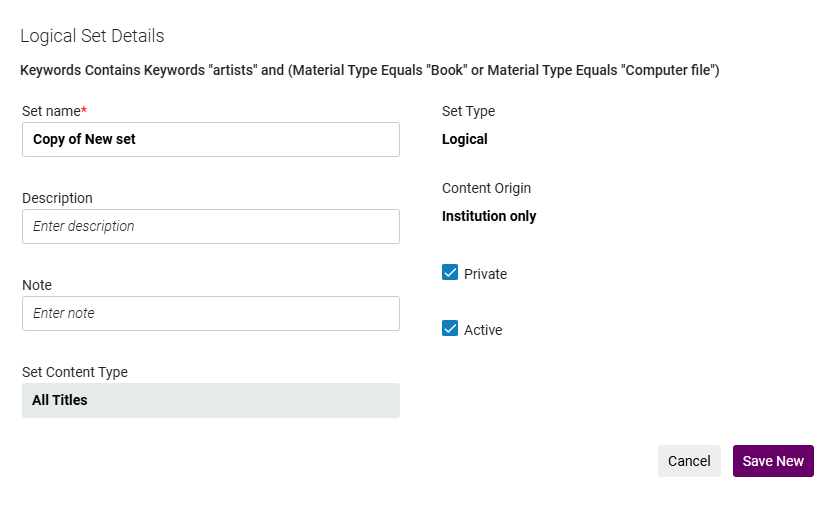Focus the Description text box
This screenshot has height=505, width=835.
tap(210, 227)
